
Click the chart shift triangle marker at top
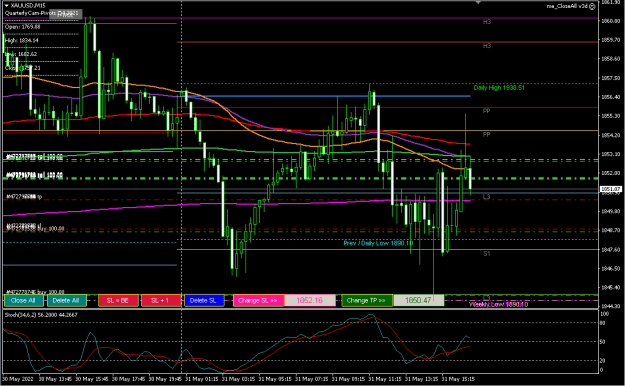tap(478, 2)
